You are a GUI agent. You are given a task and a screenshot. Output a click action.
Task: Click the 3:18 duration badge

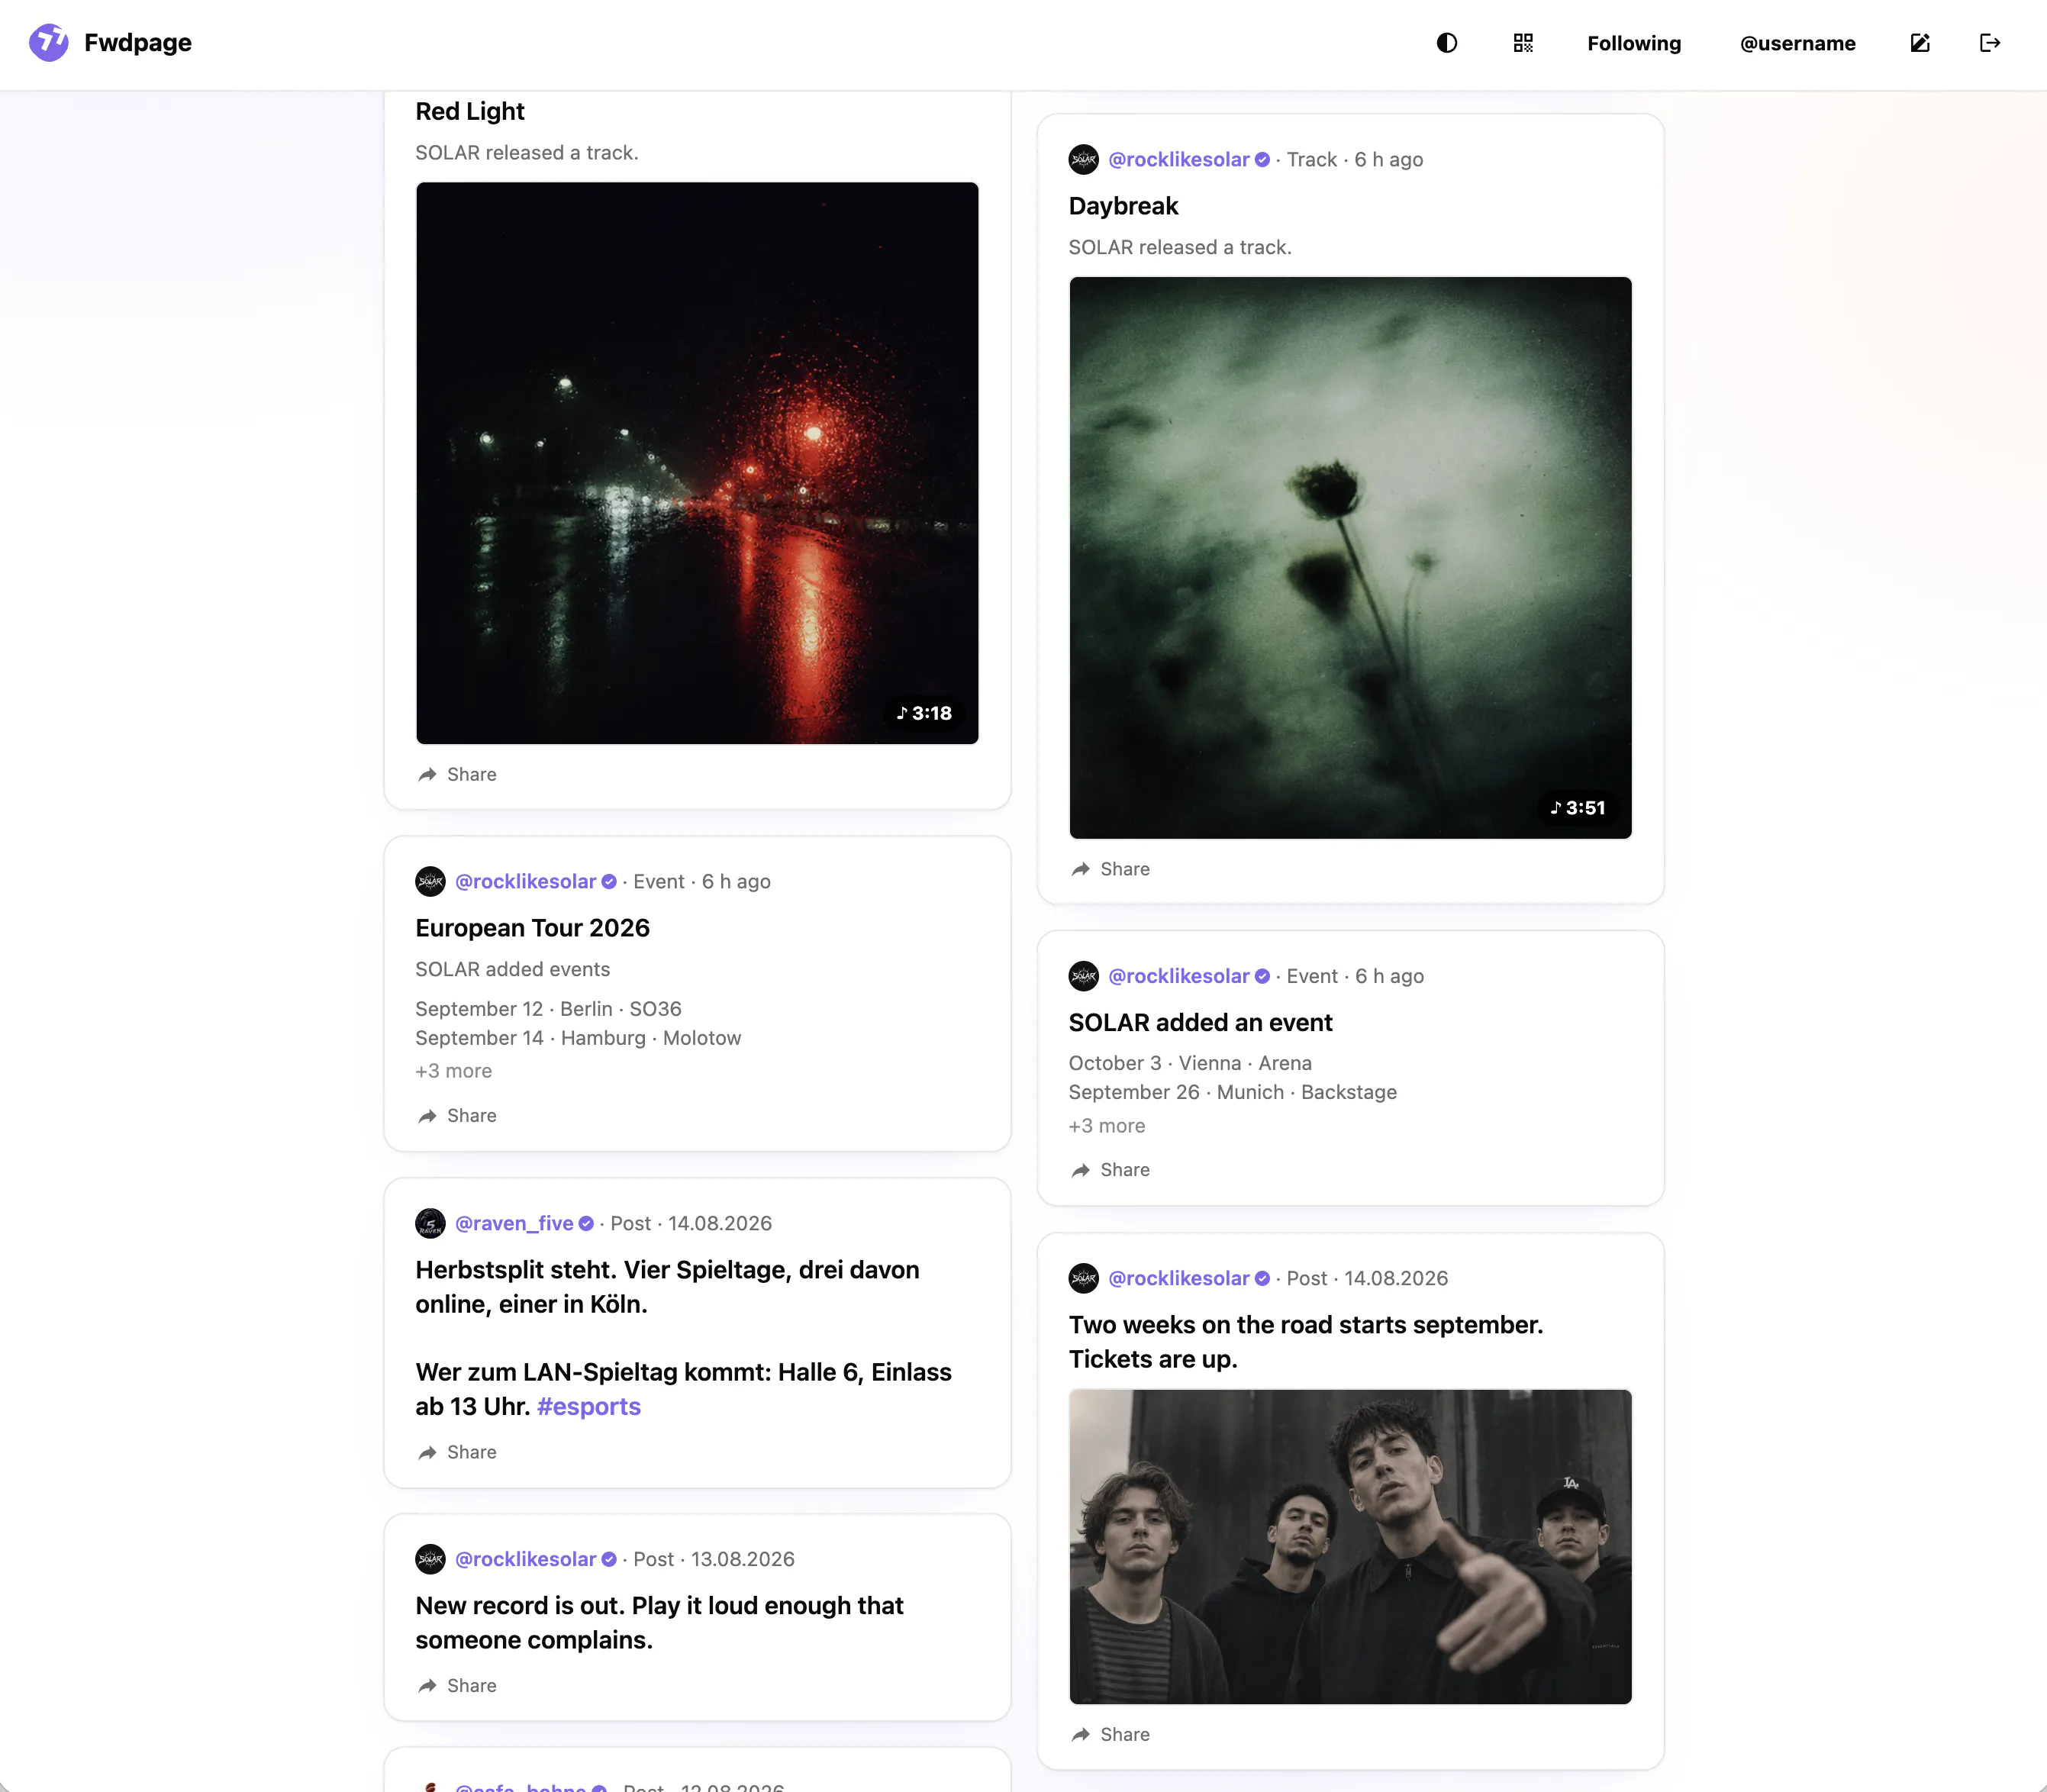tap(924, 713)
